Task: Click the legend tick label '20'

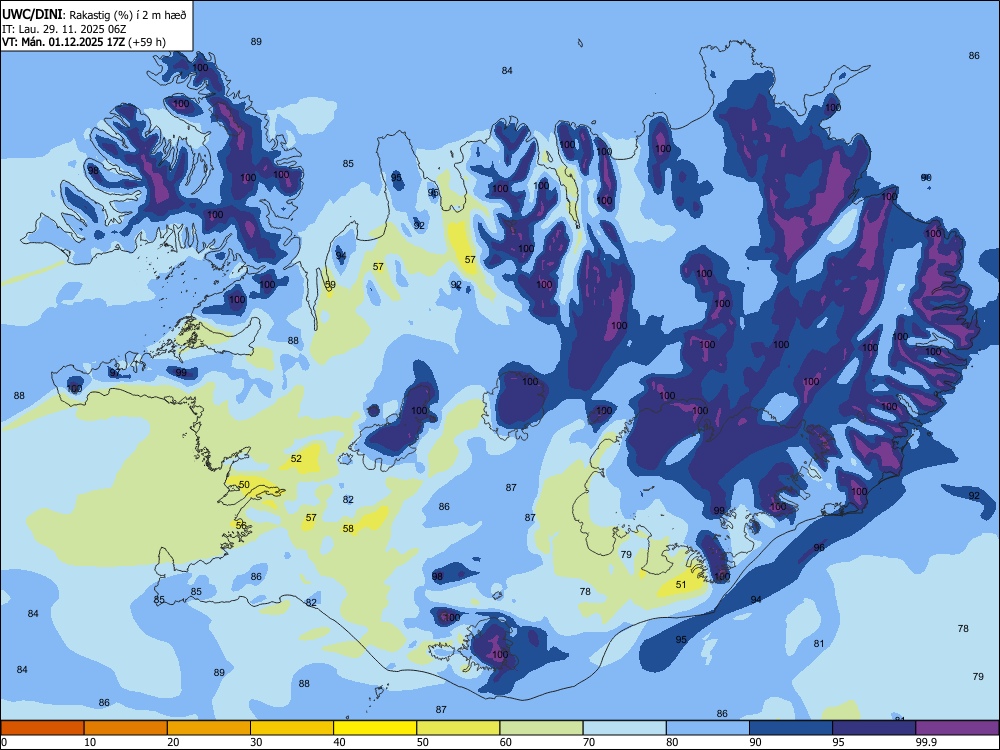Action: pyautogui.click(x=173, y=742)
